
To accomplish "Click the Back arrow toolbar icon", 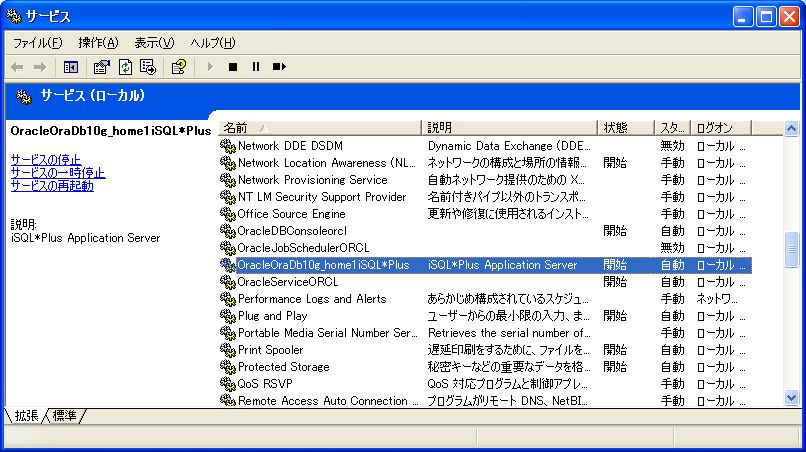I will click(x=17, y=67).
